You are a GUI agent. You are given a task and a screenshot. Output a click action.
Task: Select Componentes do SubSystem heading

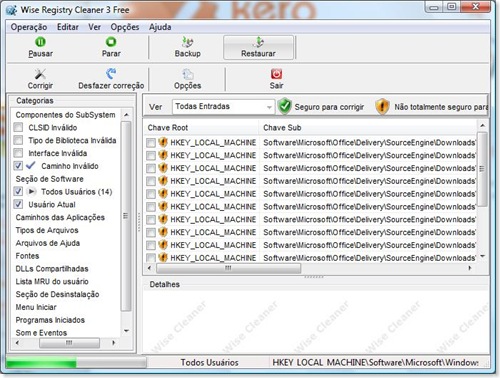coord(65,115)
